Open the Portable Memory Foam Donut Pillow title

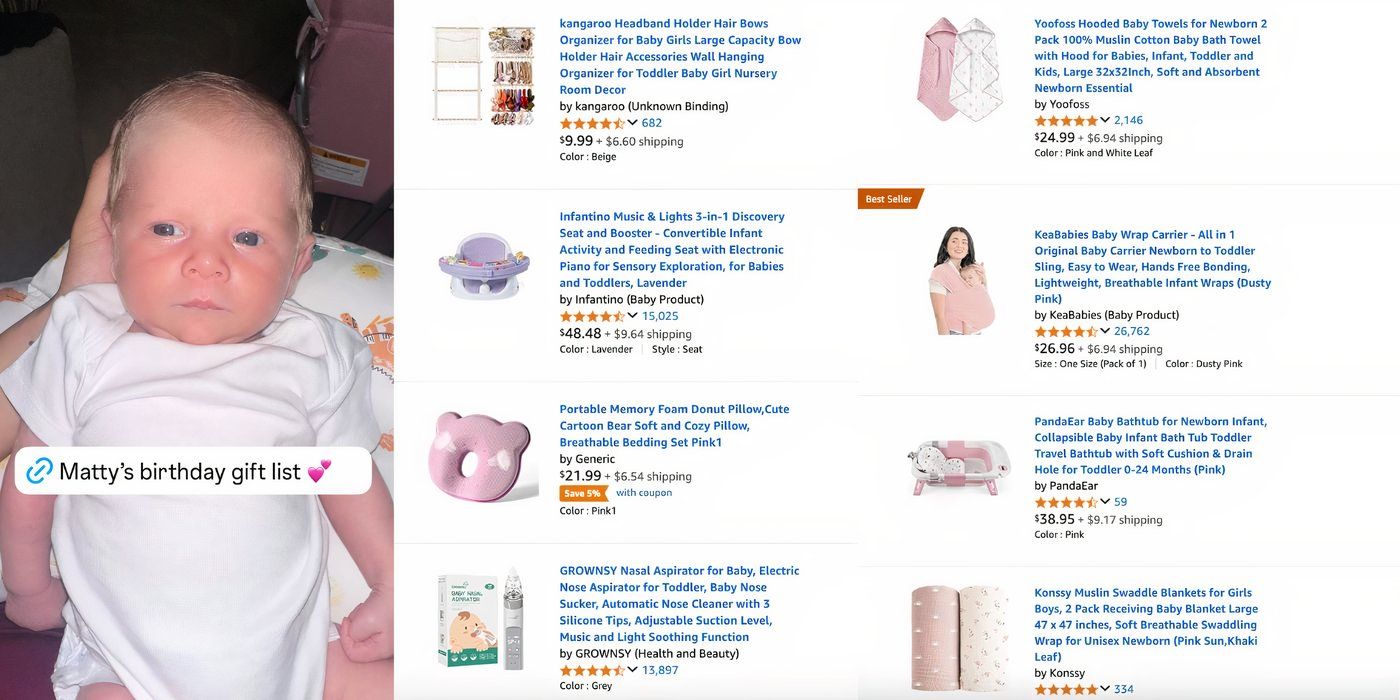pos(674,426)
